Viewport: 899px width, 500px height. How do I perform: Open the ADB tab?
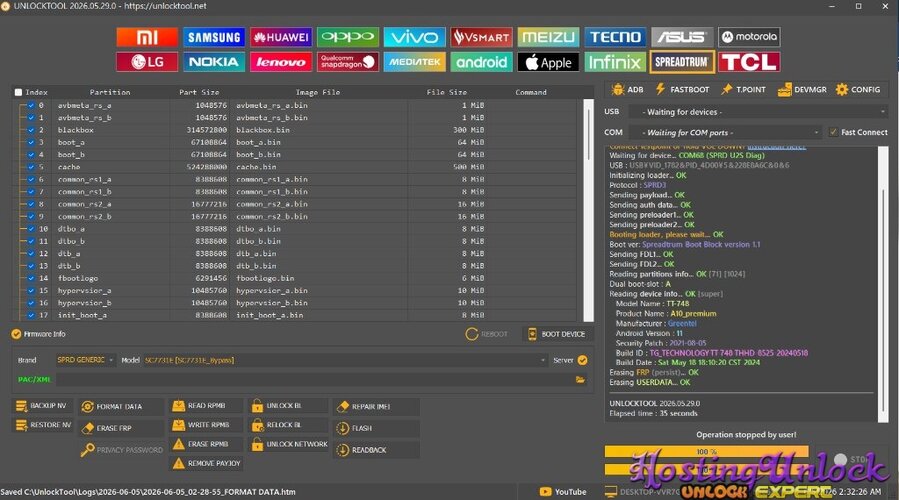pos(627,89)
